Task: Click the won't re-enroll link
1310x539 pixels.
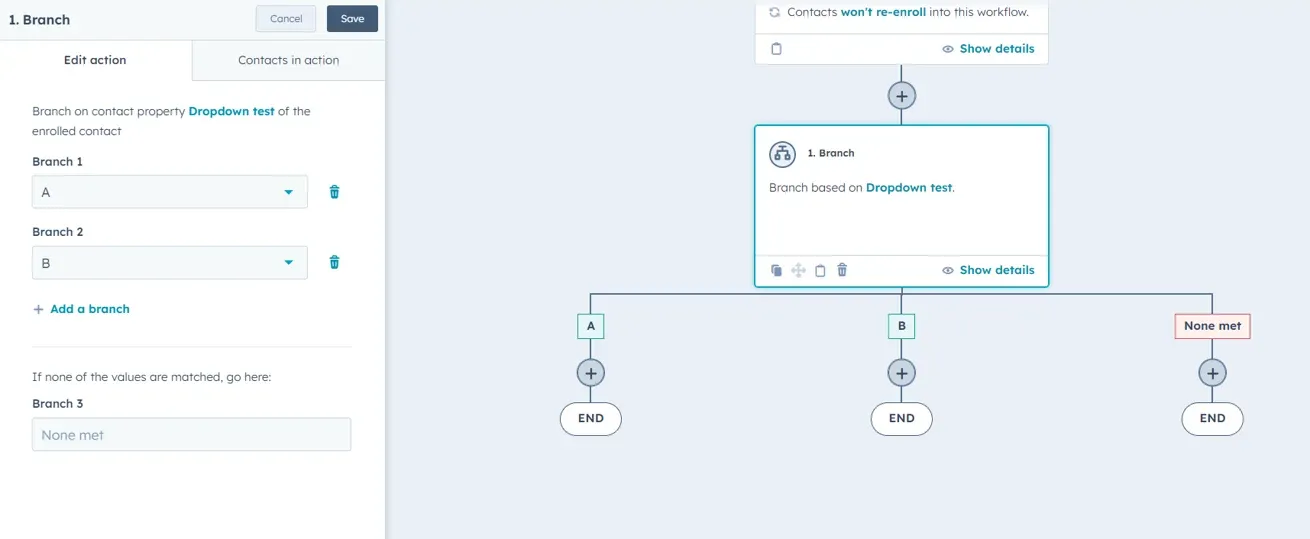Action: (883, 12)
